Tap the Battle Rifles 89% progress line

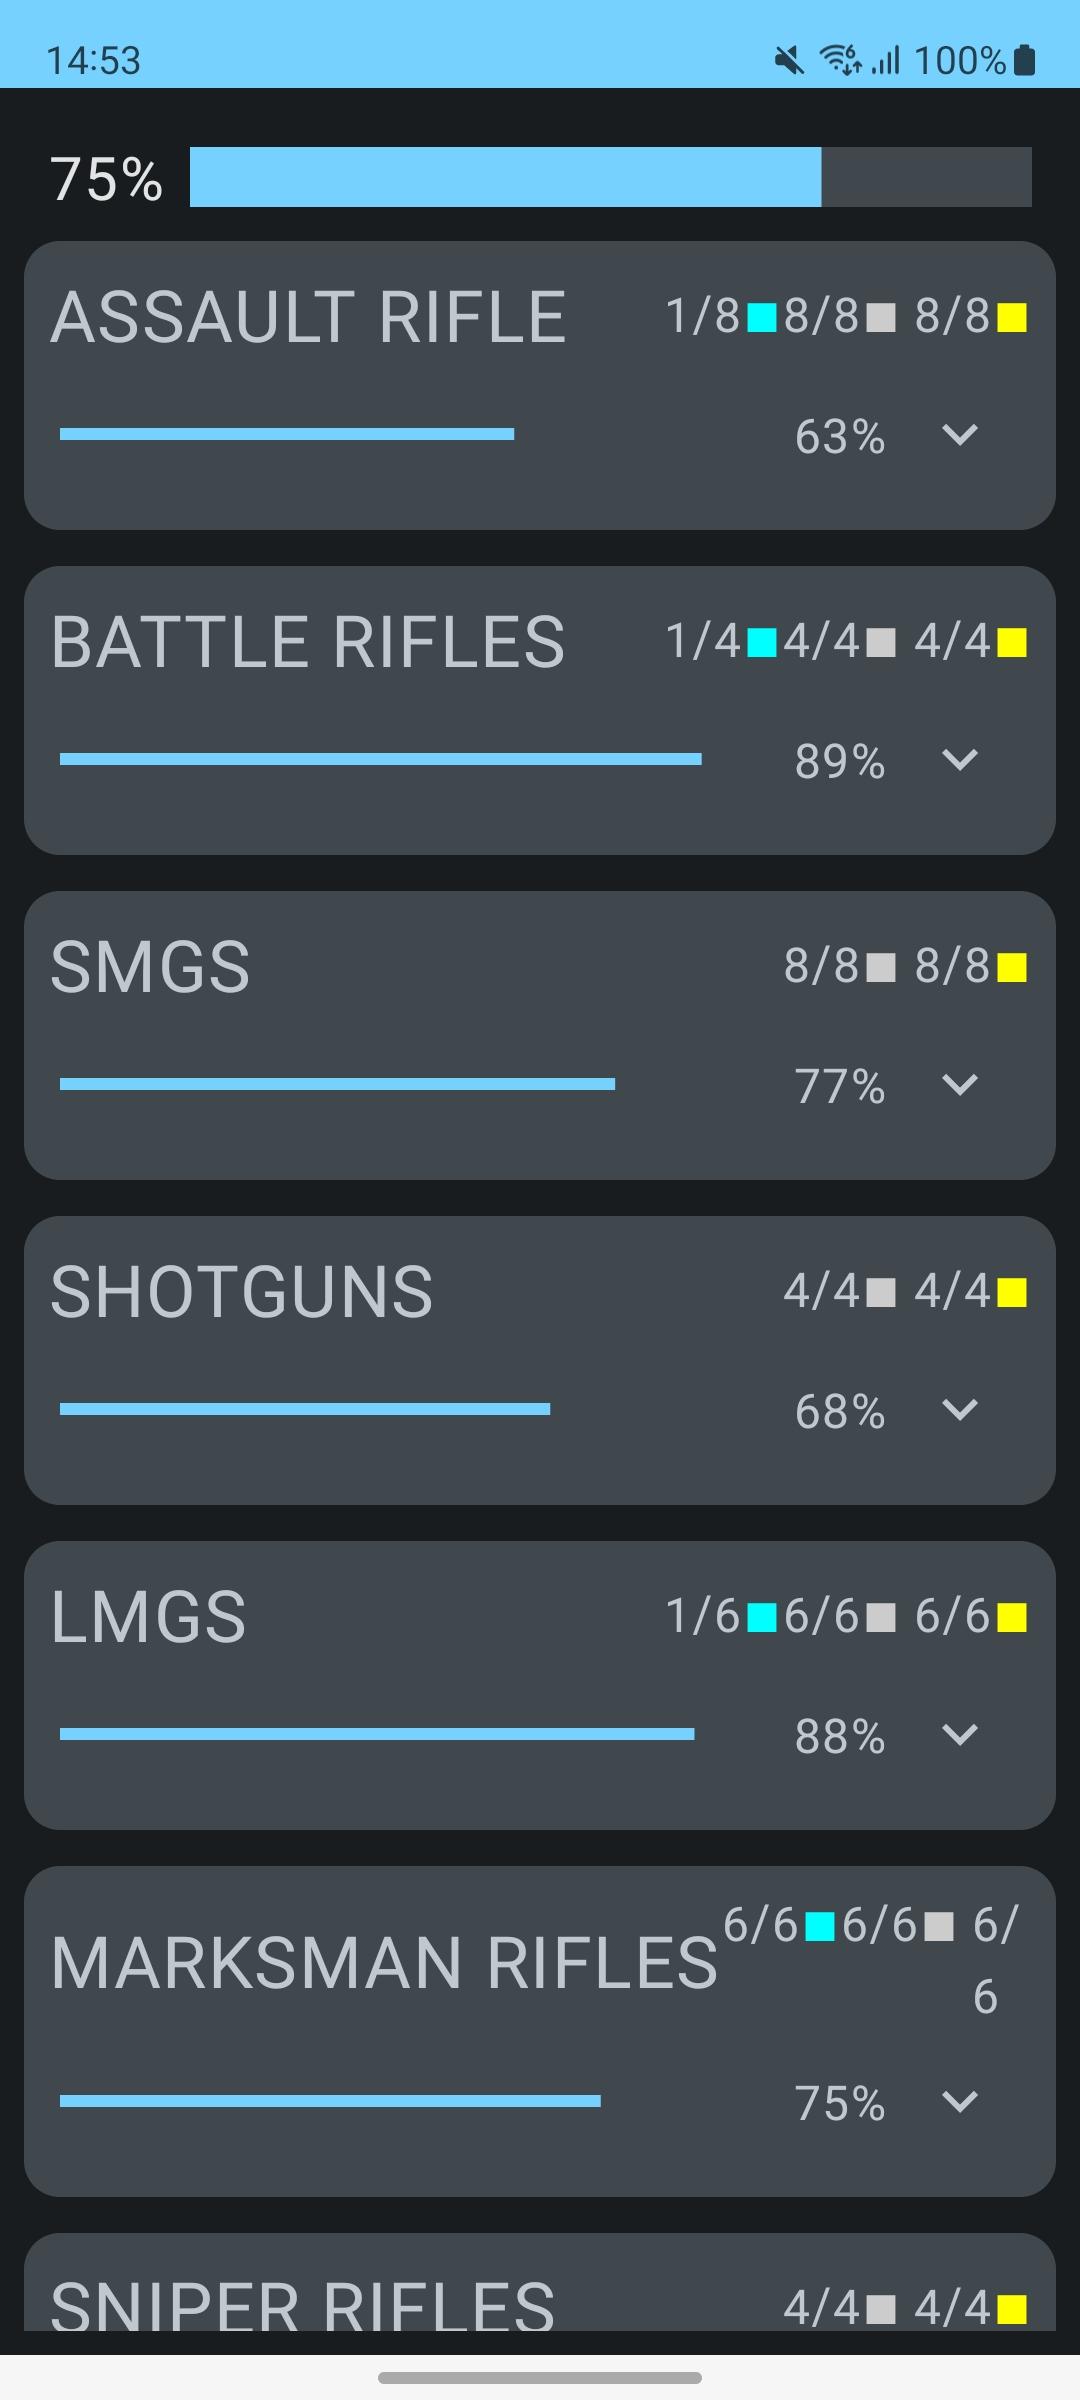[x=381, y=760]
